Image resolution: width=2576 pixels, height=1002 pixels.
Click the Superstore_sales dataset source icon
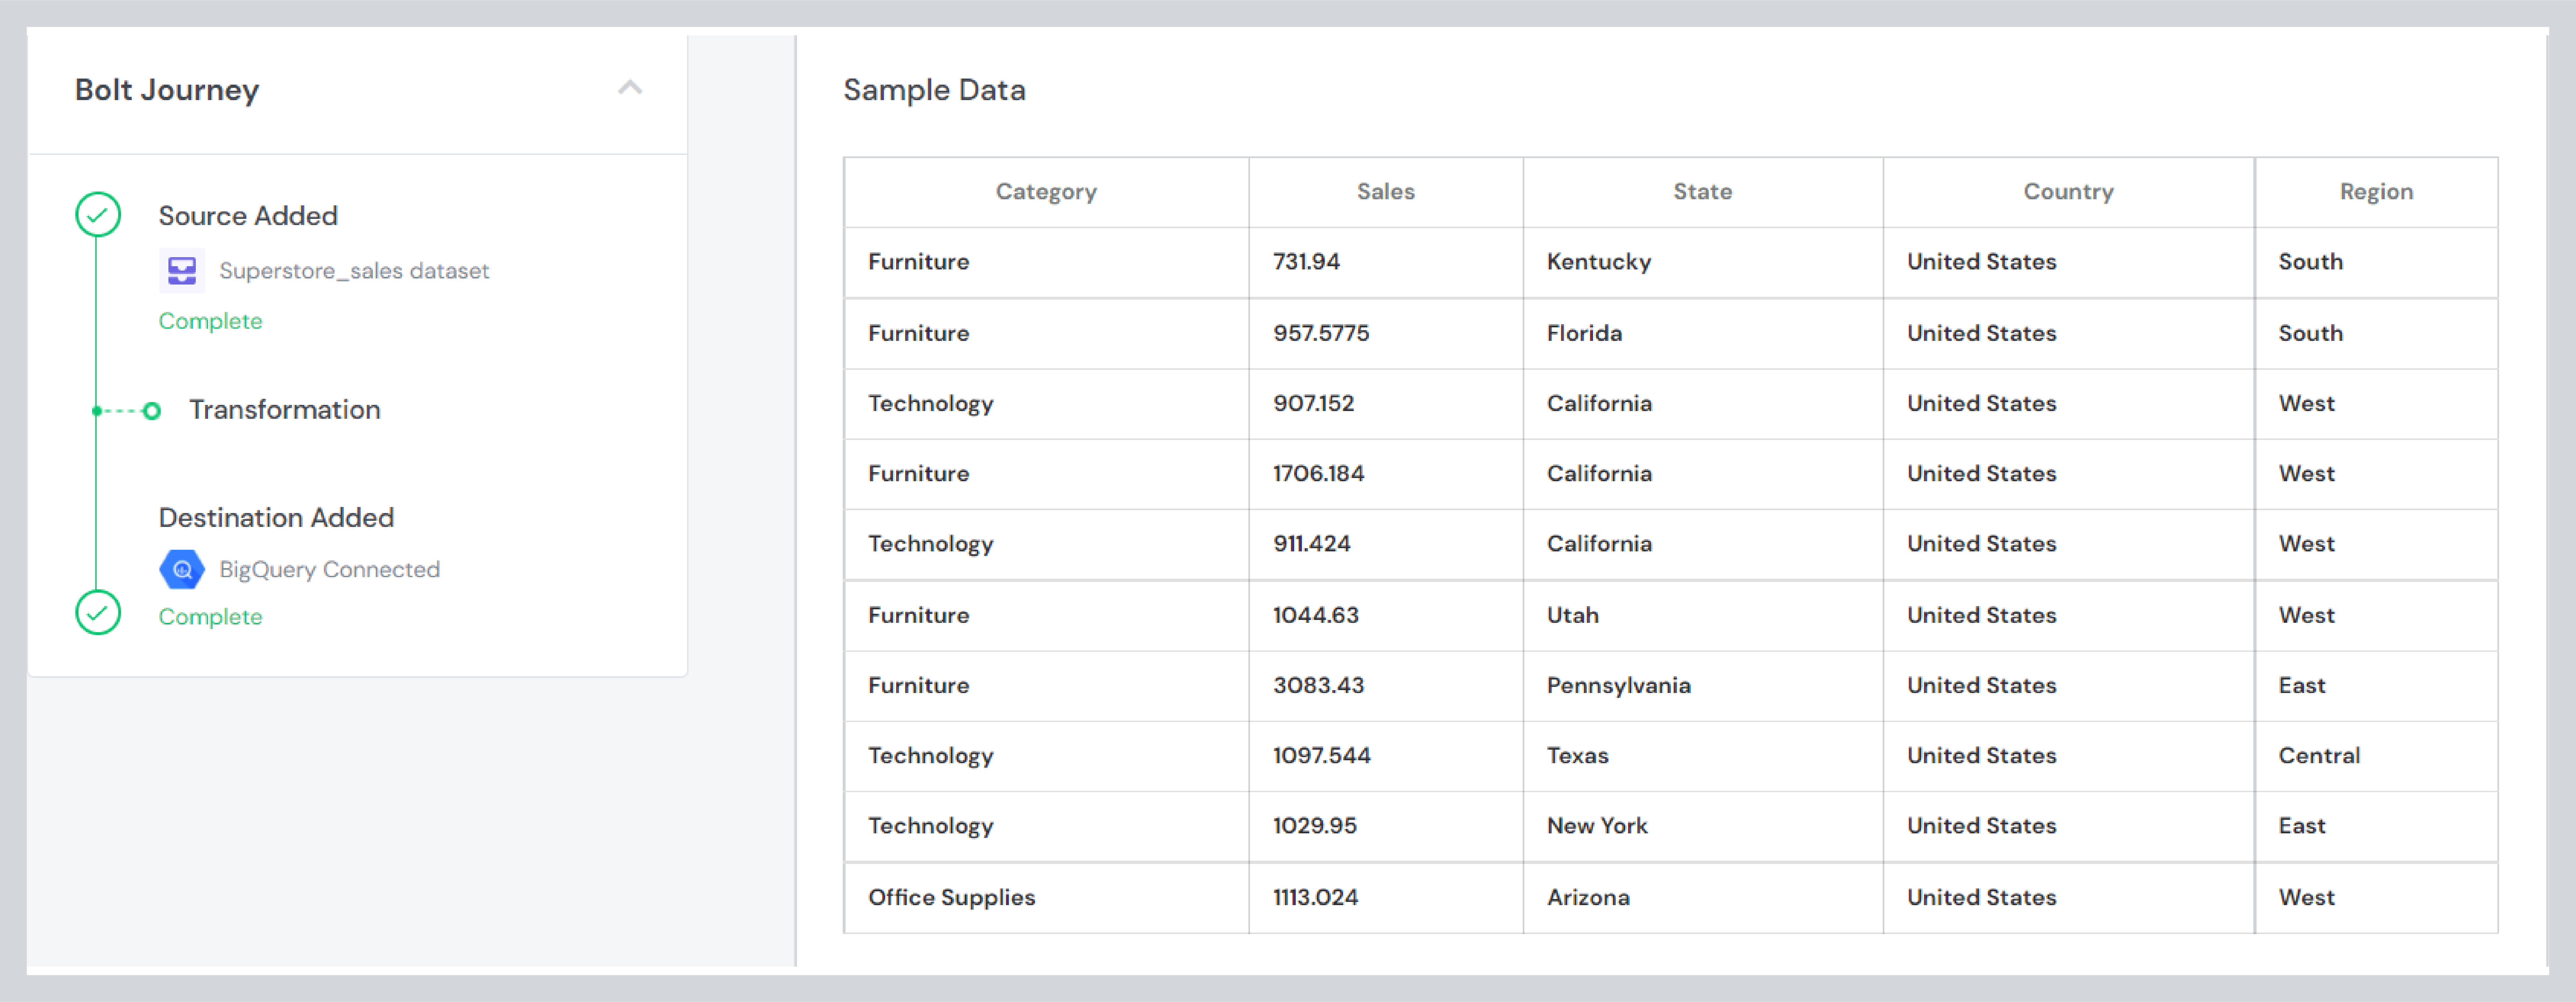[182, 270]
